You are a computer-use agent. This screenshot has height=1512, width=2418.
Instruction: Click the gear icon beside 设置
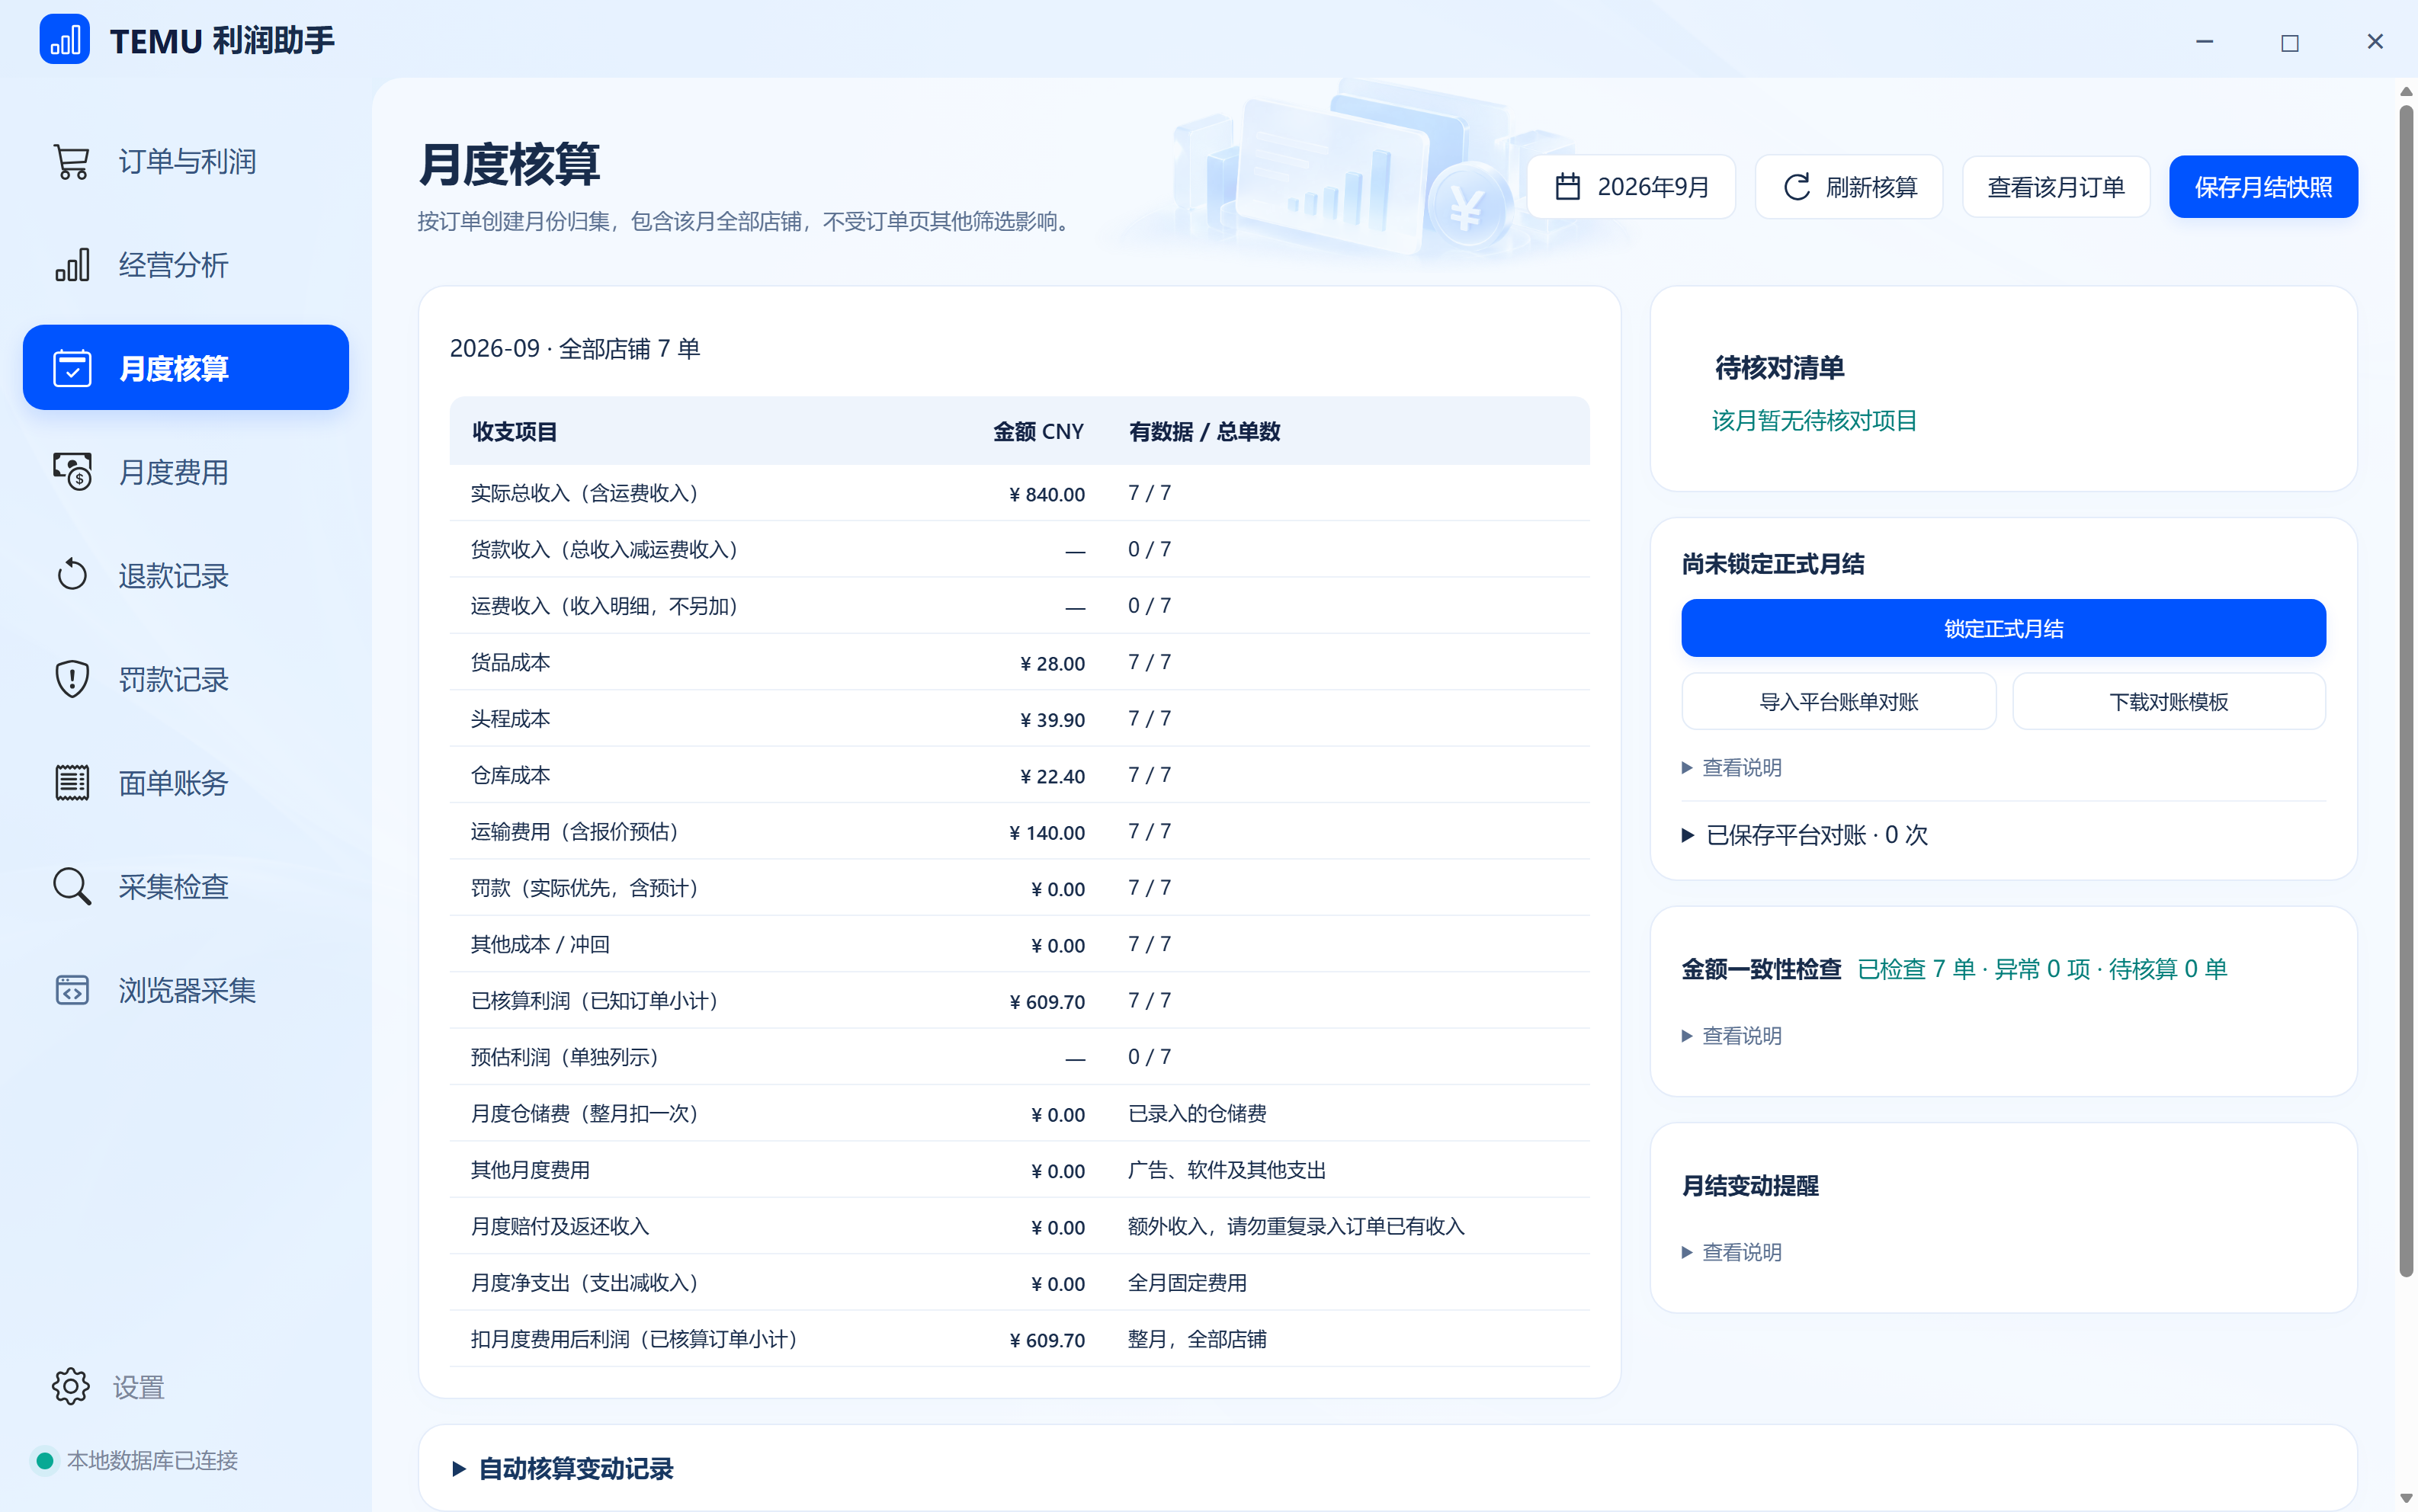[x=70, y=1386]
